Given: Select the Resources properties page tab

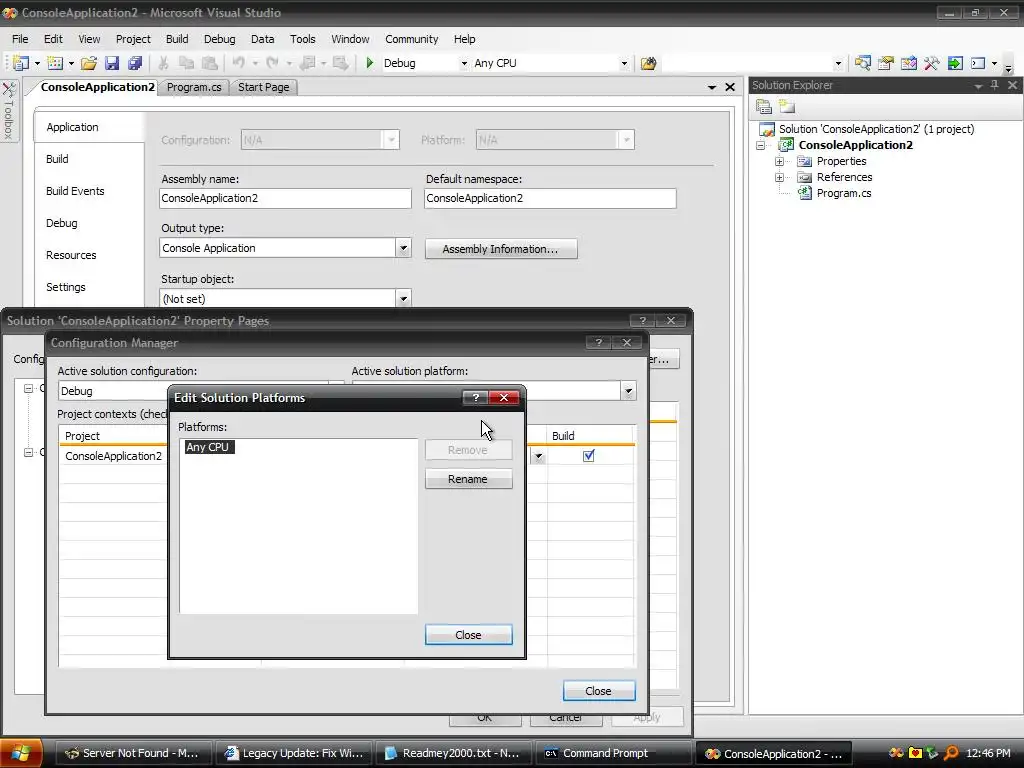Looking at the screenshot, I should 71,255.
